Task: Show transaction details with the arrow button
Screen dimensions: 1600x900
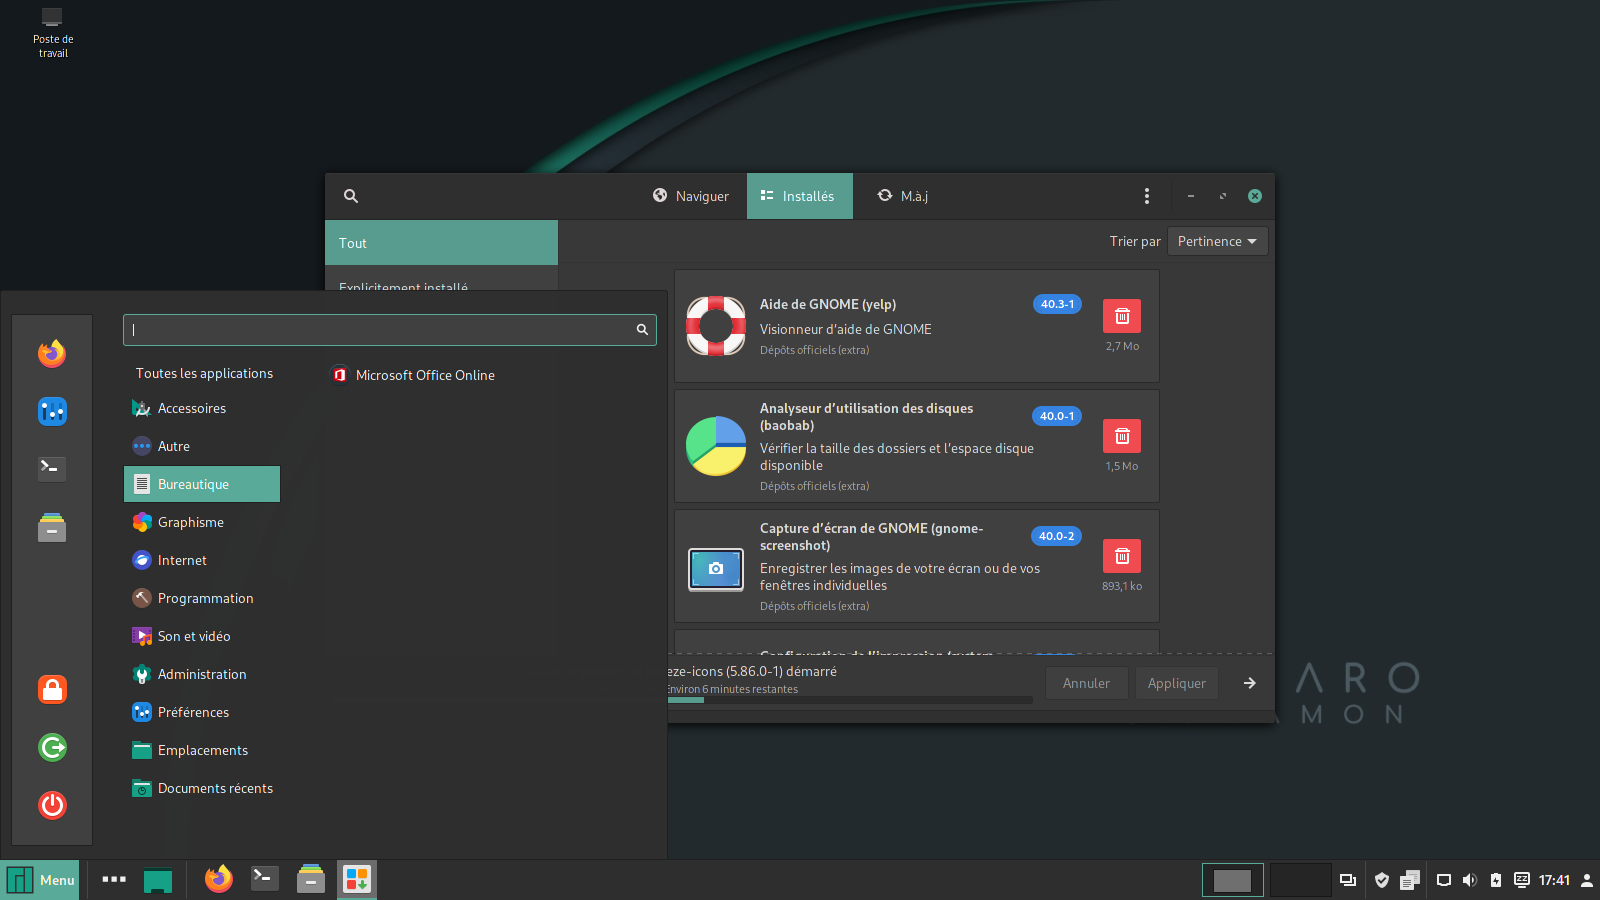Action: (x=1249, y=683)
